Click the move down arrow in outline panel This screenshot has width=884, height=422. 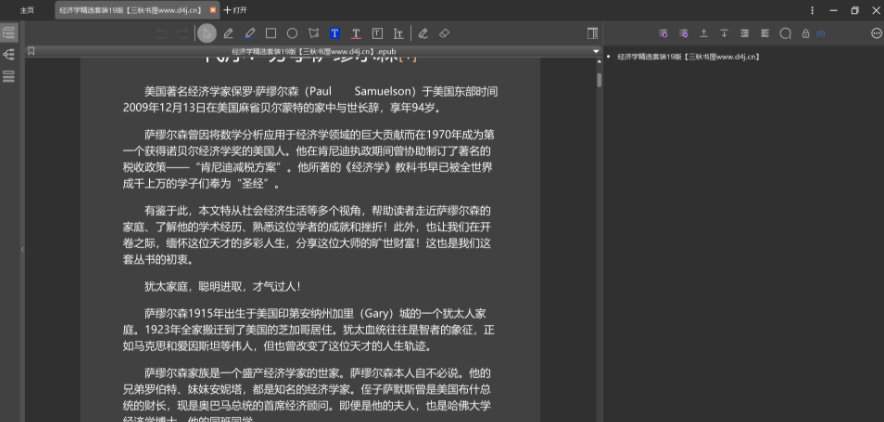click(724, 34)
